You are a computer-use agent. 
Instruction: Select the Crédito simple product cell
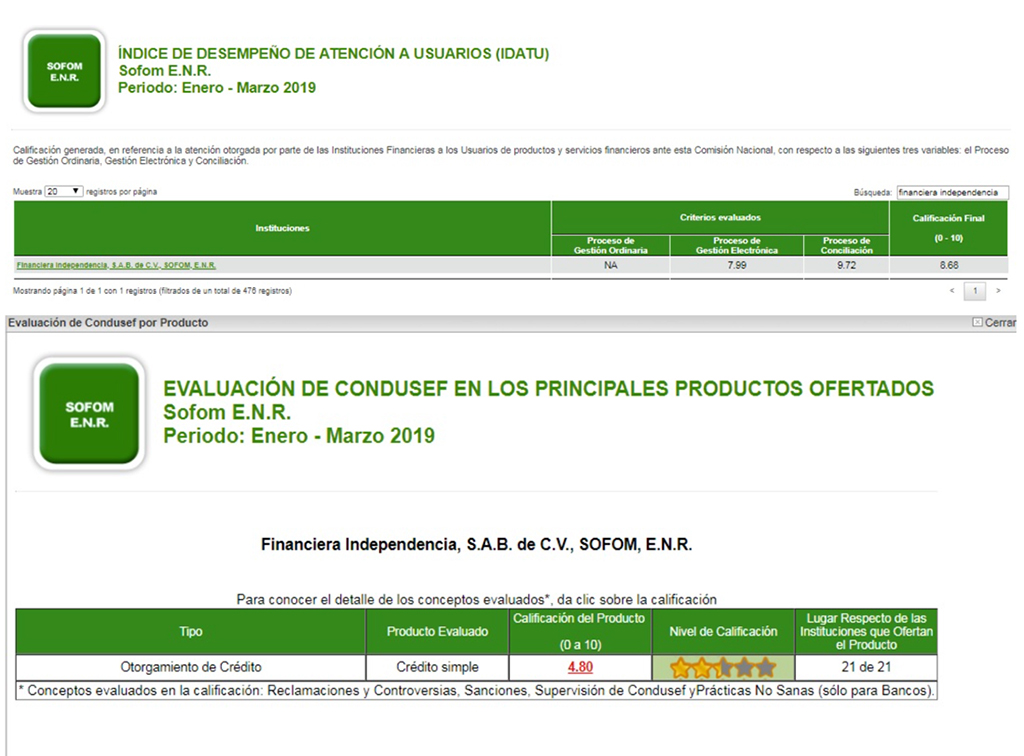(x=437, y=667)
